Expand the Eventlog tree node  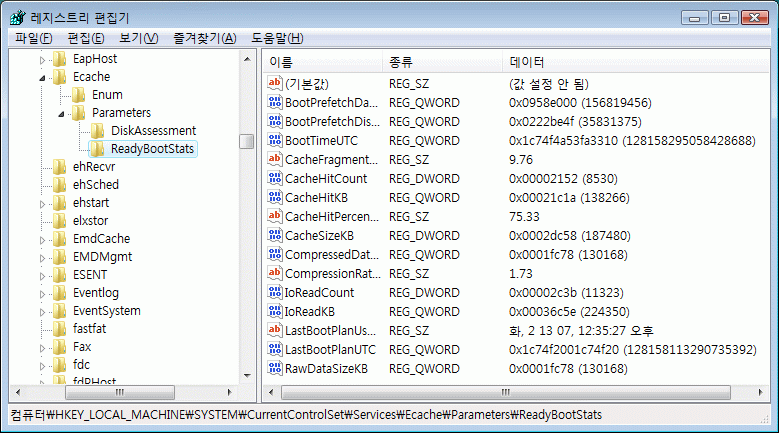[42, 294]
